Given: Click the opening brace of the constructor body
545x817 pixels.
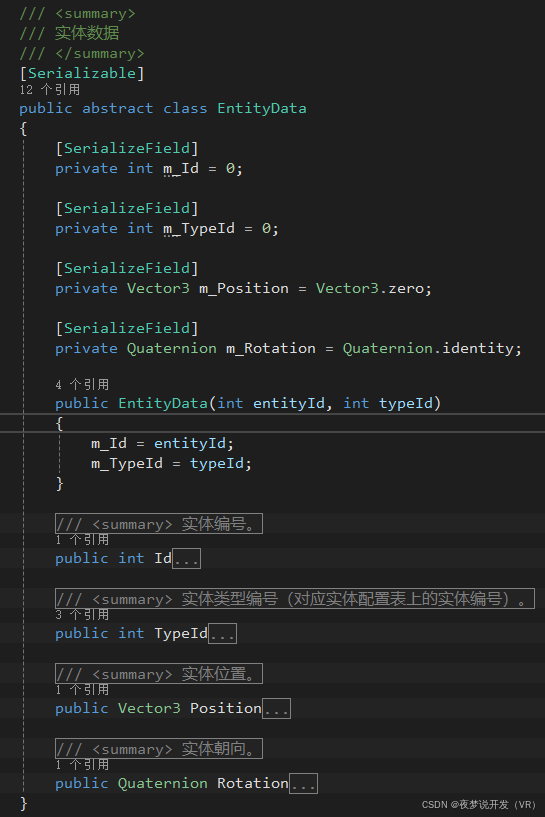Looking at the screenshot, I should (59, 423).
